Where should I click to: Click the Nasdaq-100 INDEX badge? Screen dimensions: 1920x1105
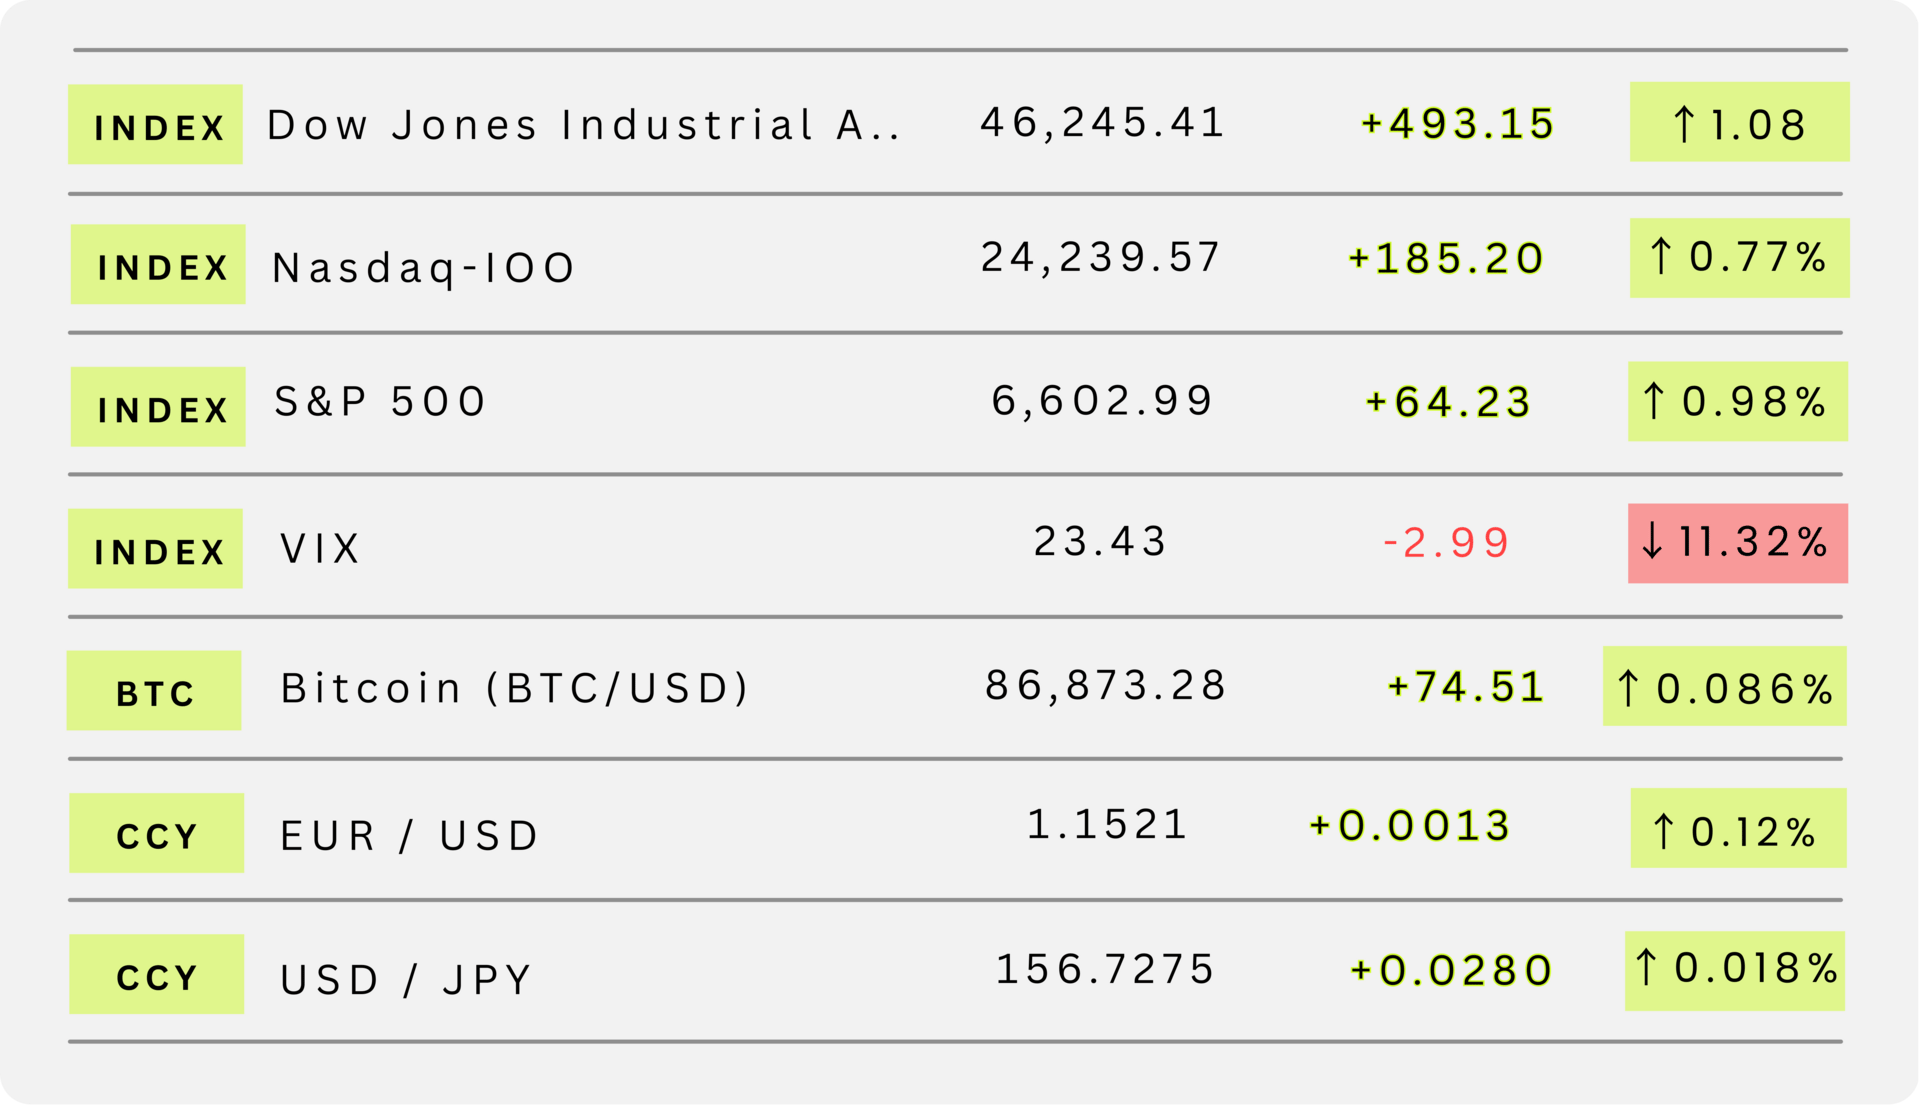point(158,264)
